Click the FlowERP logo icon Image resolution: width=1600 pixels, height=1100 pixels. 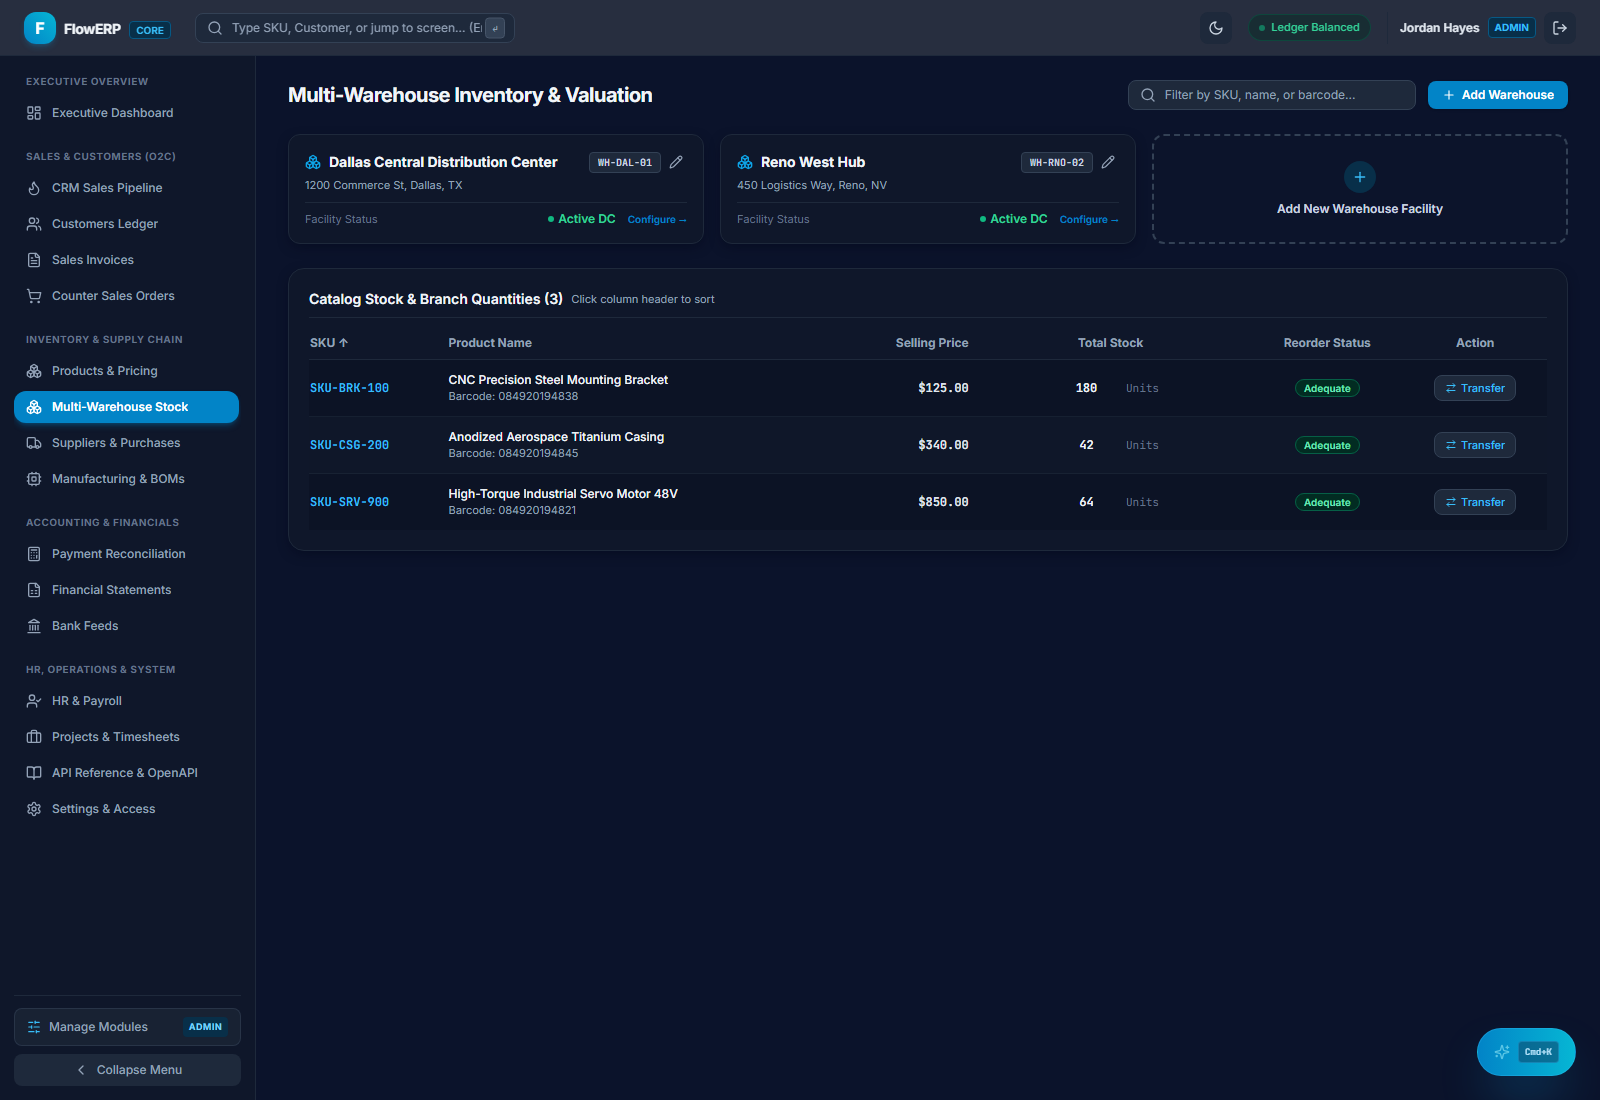40,28
